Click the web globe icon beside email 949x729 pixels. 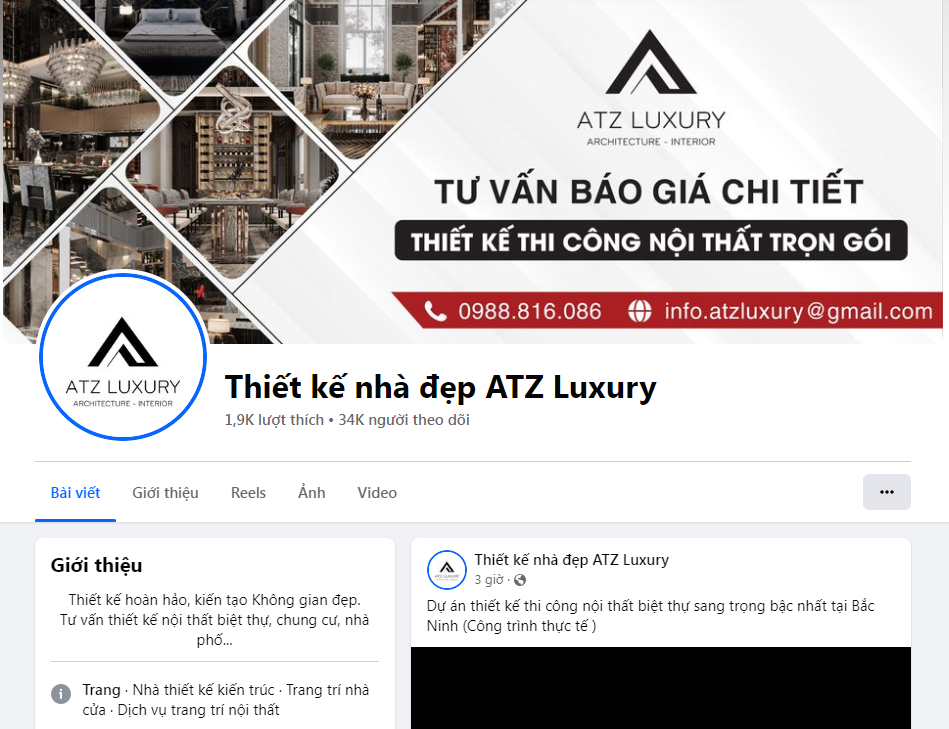640,311
